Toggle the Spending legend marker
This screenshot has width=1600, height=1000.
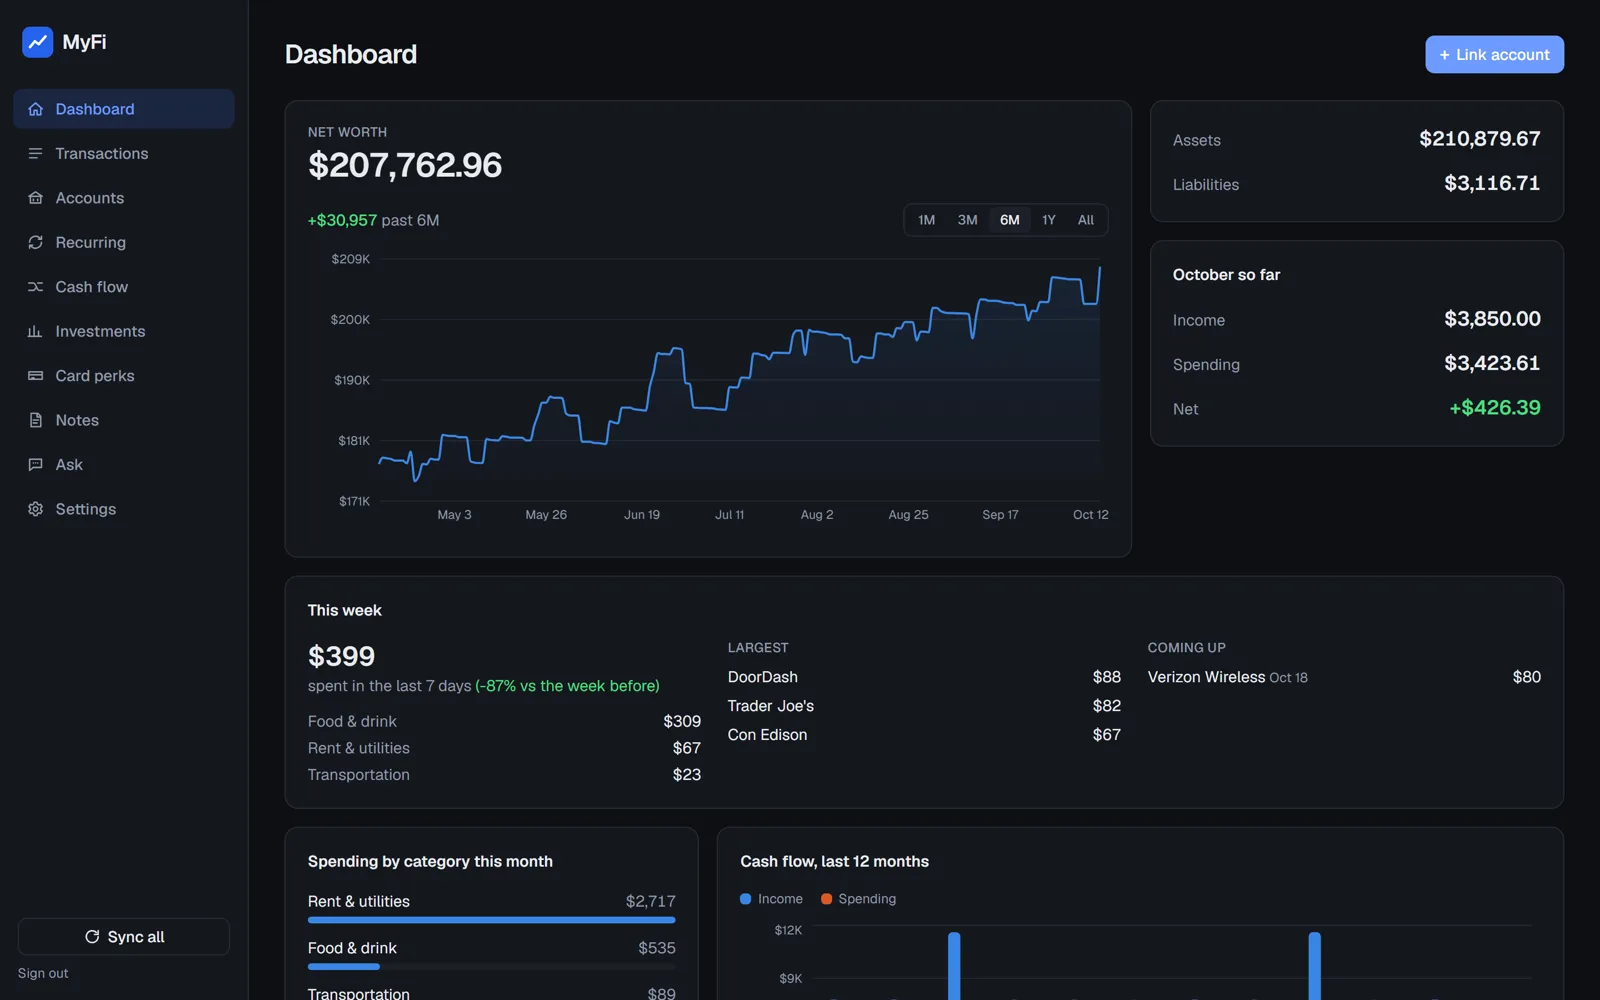[827, 899]
